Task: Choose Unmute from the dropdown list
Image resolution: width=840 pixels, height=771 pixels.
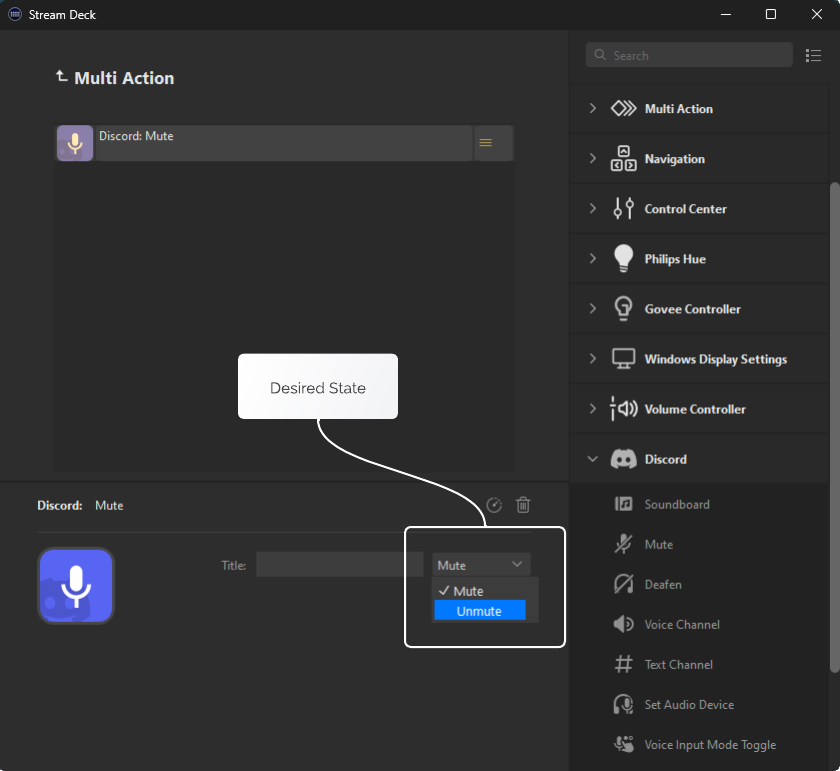Action: click(x=479, y=611)
